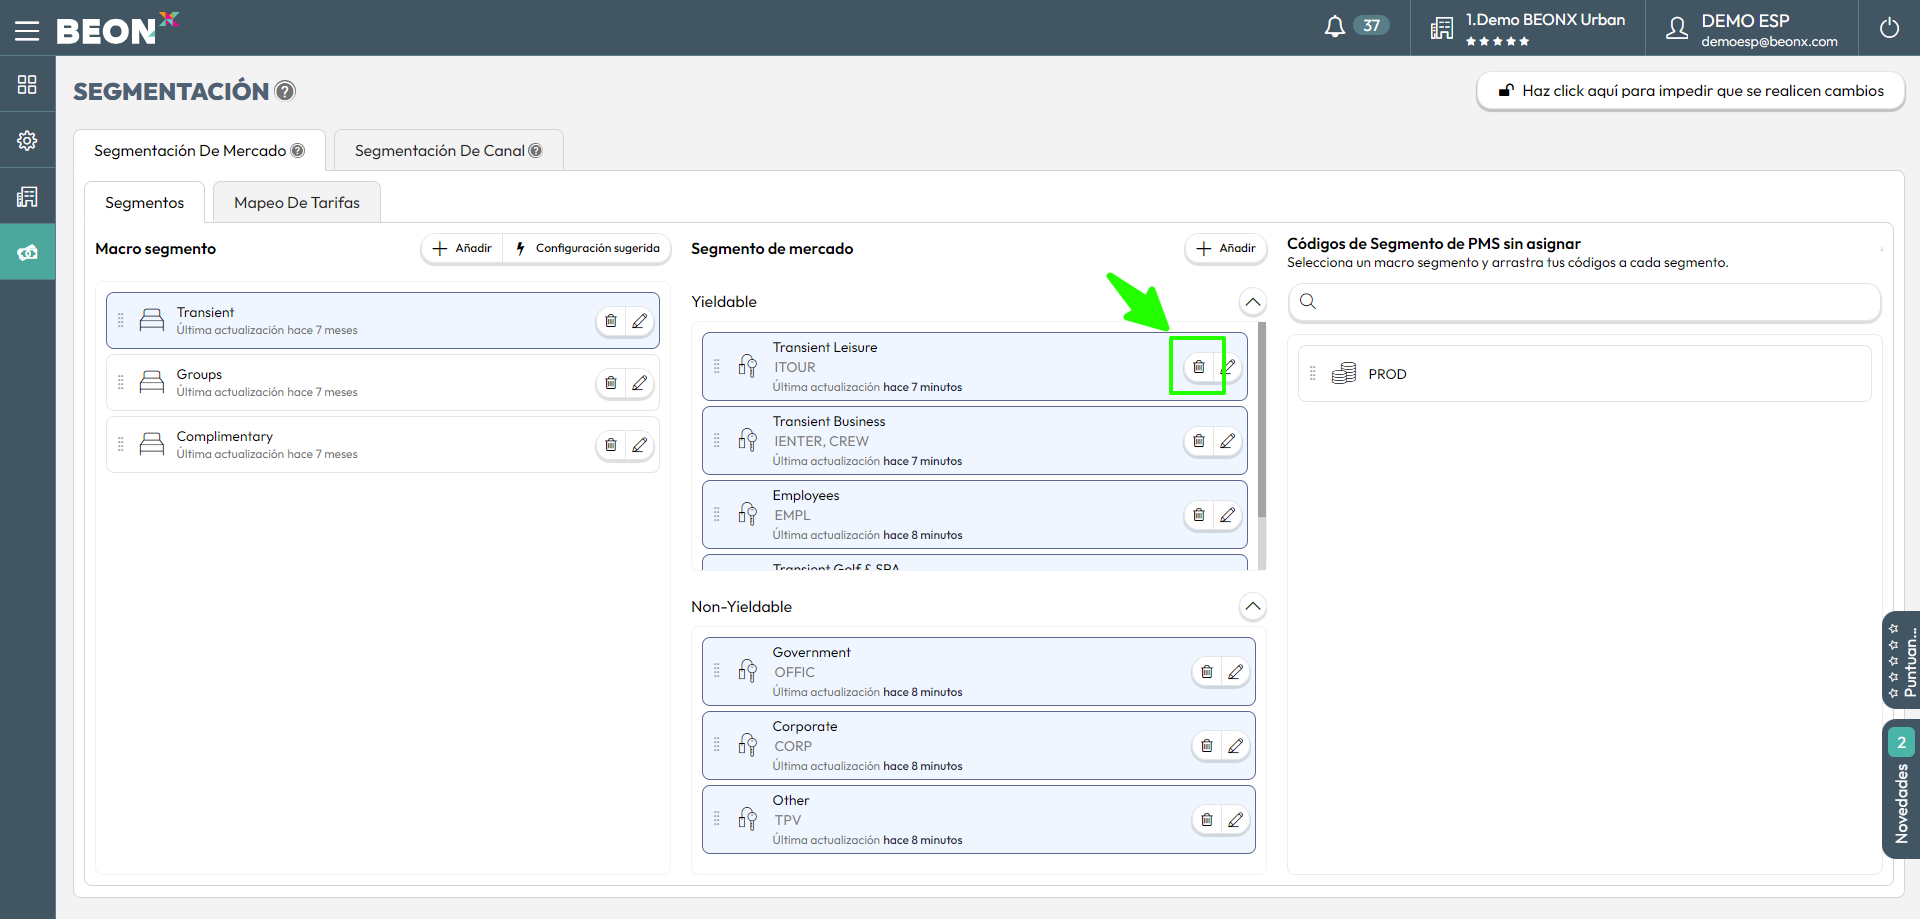The height and width of the screenshot is (919, 1920).
Task: Lock changes with Haz click aquí button
Action: pyautogui.click(x=1690, y=91)
